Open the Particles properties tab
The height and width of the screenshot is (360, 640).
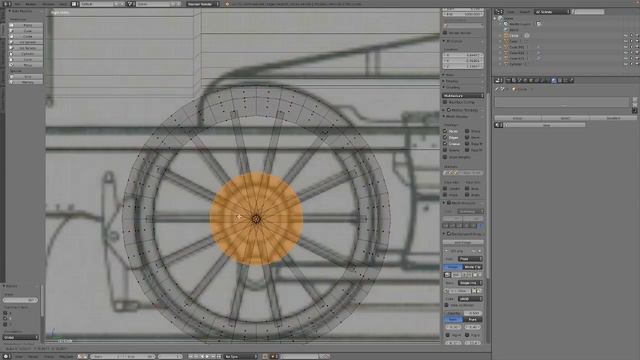click(565, 80)
